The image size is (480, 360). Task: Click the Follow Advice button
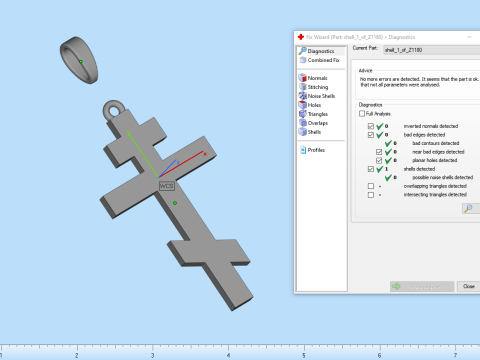(x=422, y=286)
